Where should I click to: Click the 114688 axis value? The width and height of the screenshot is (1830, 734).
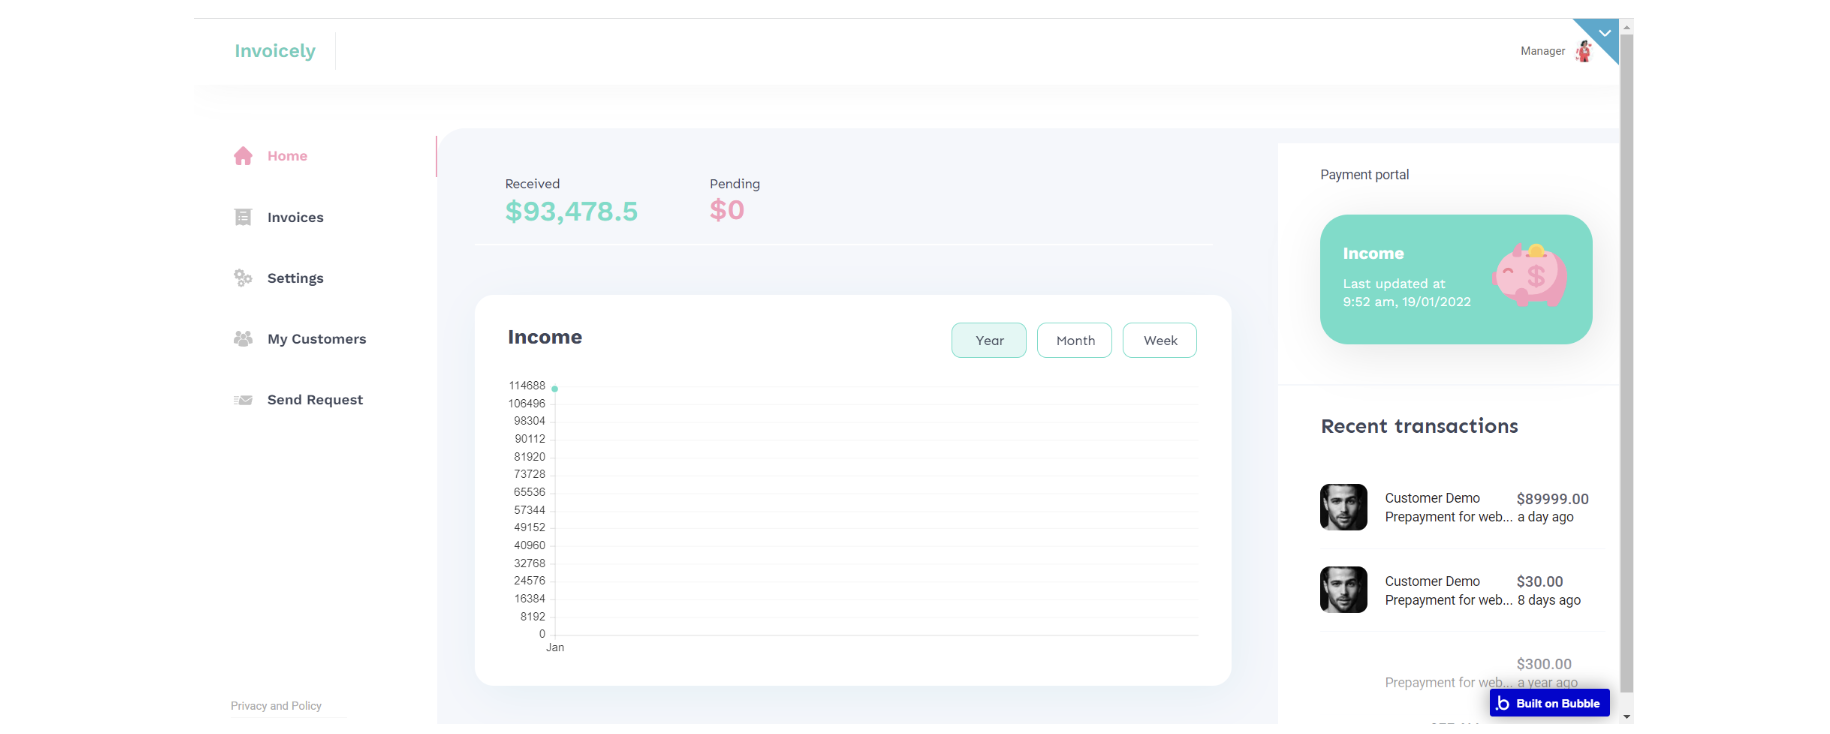pos(527,386)
